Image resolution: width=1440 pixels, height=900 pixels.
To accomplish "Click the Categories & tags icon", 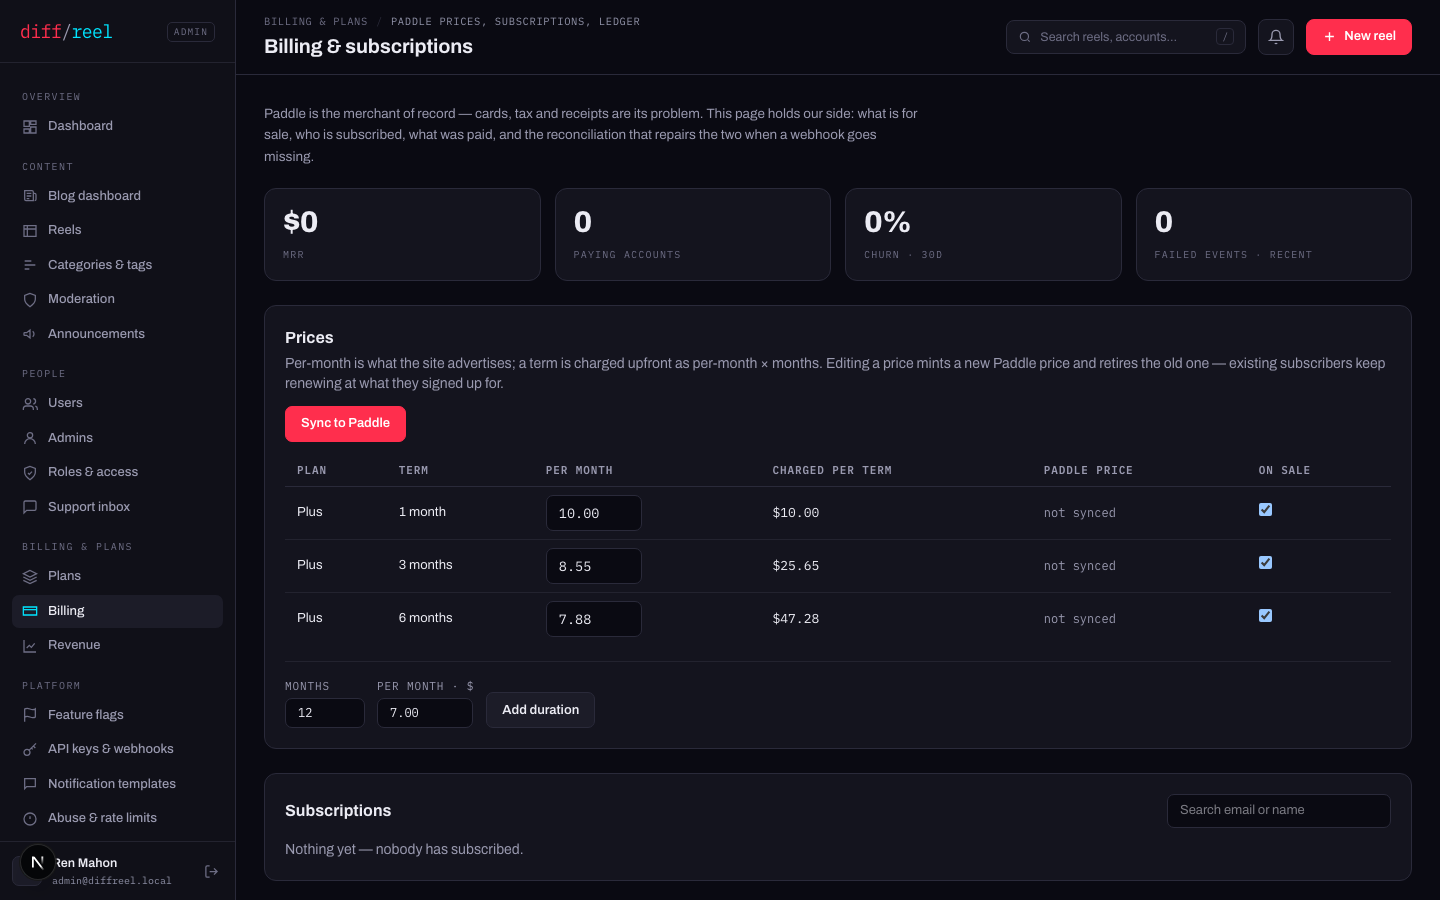I will (x=30, y=265).
